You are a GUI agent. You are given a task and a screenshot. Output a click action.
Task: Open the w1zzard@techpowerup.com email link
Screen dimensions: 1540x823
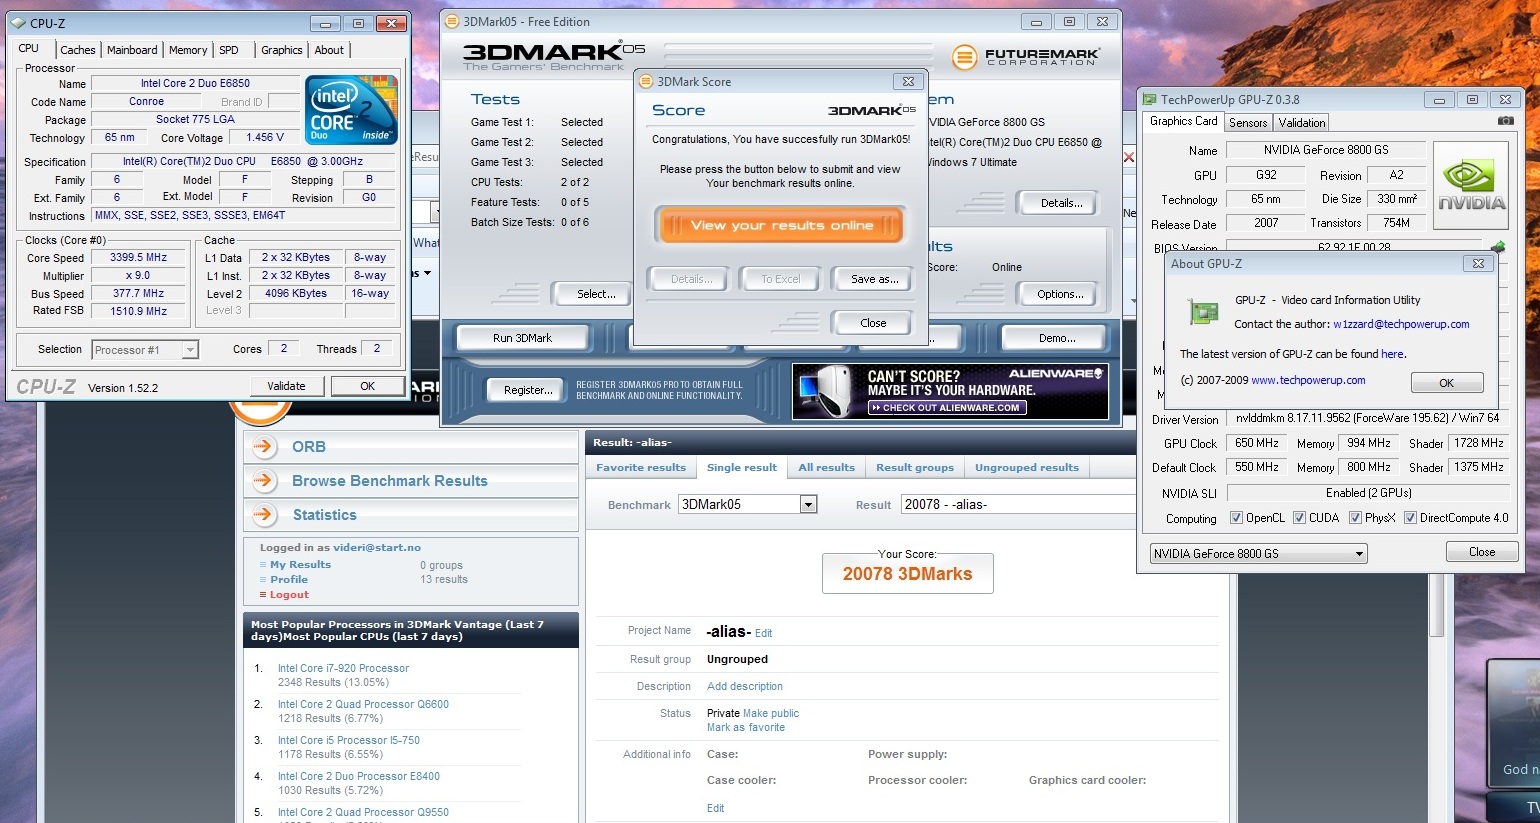point(1401,324)
